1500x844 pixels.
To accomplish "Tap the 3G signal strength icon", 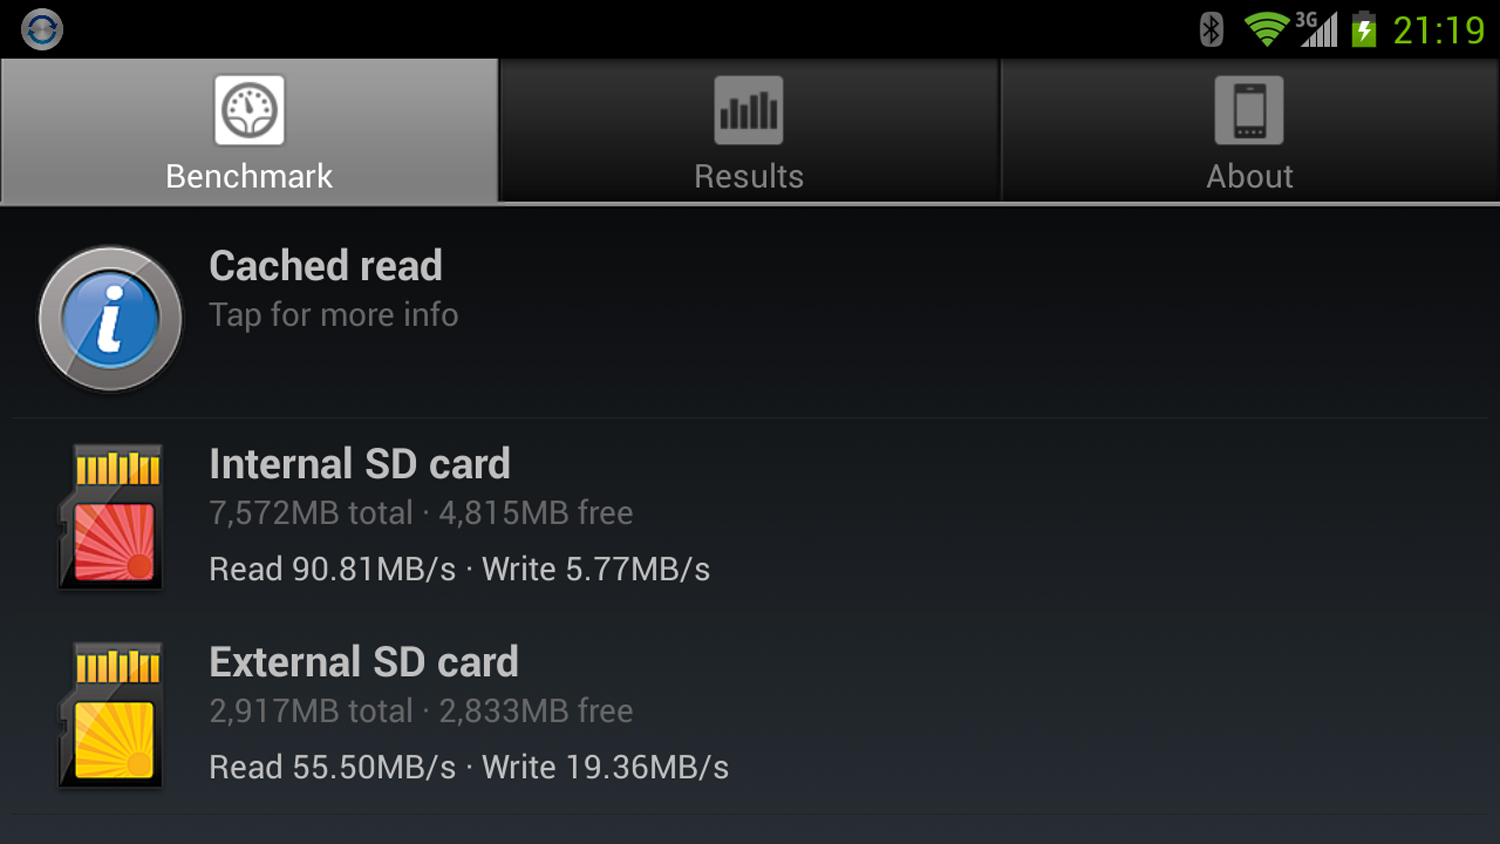I will coord(1318,29).
